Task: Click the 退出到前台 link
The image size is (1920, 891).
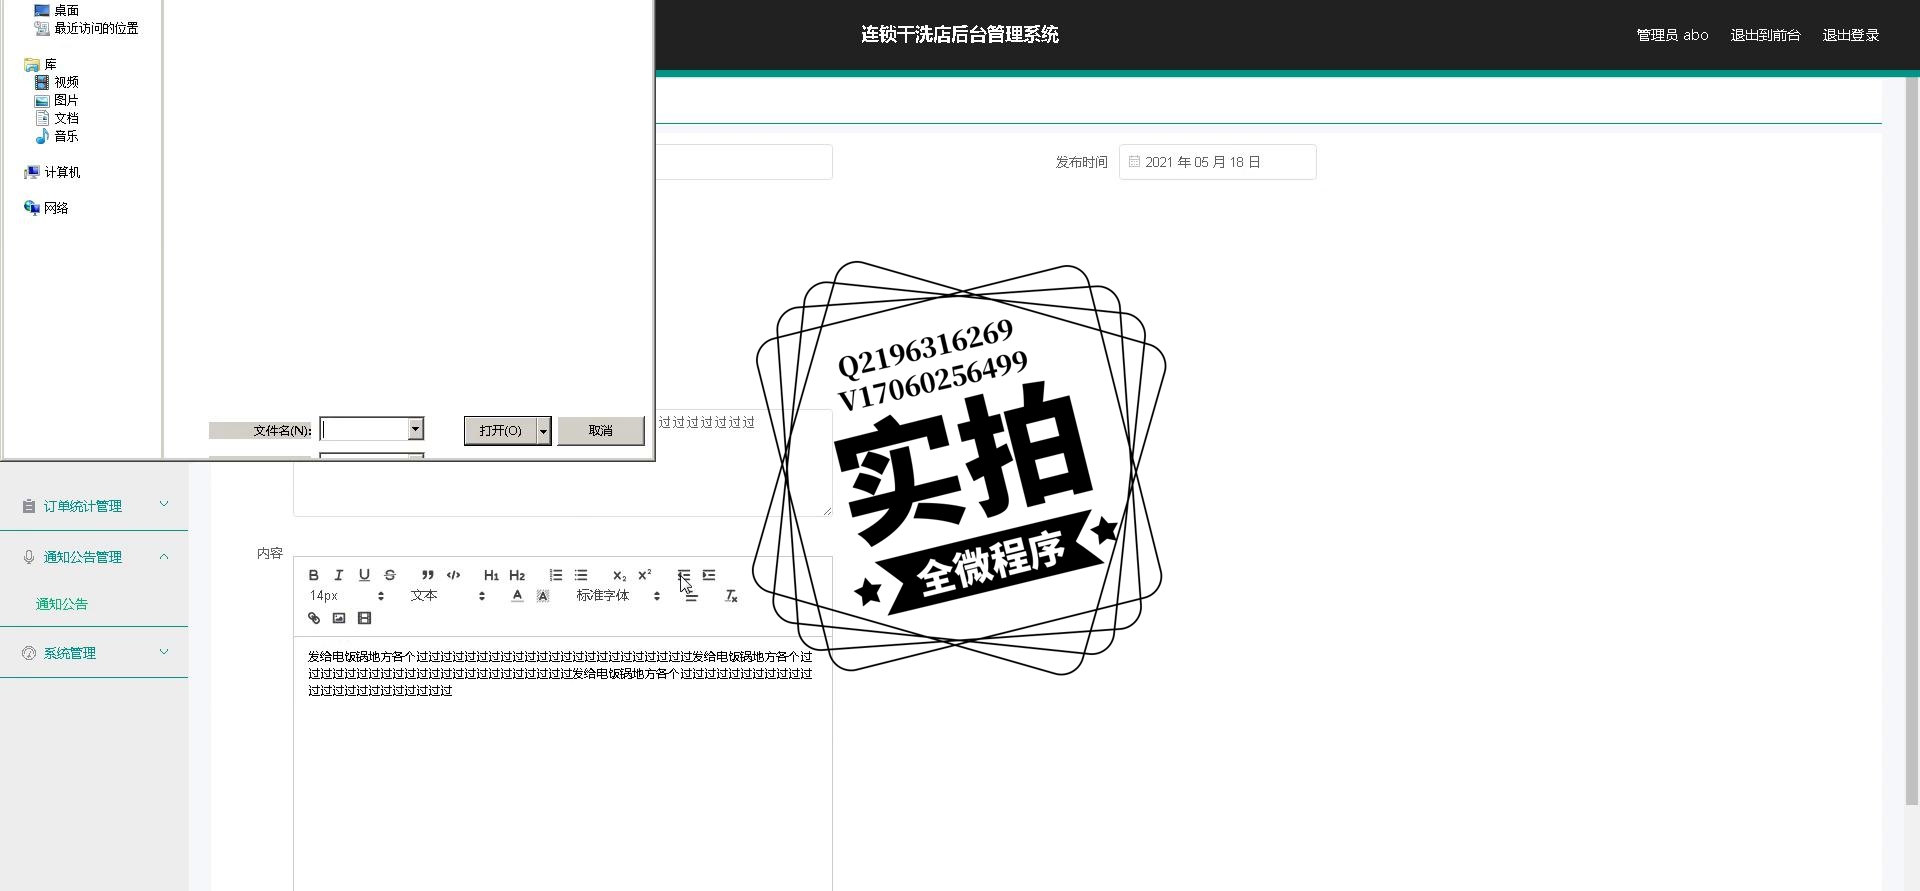Action: 1765,35
